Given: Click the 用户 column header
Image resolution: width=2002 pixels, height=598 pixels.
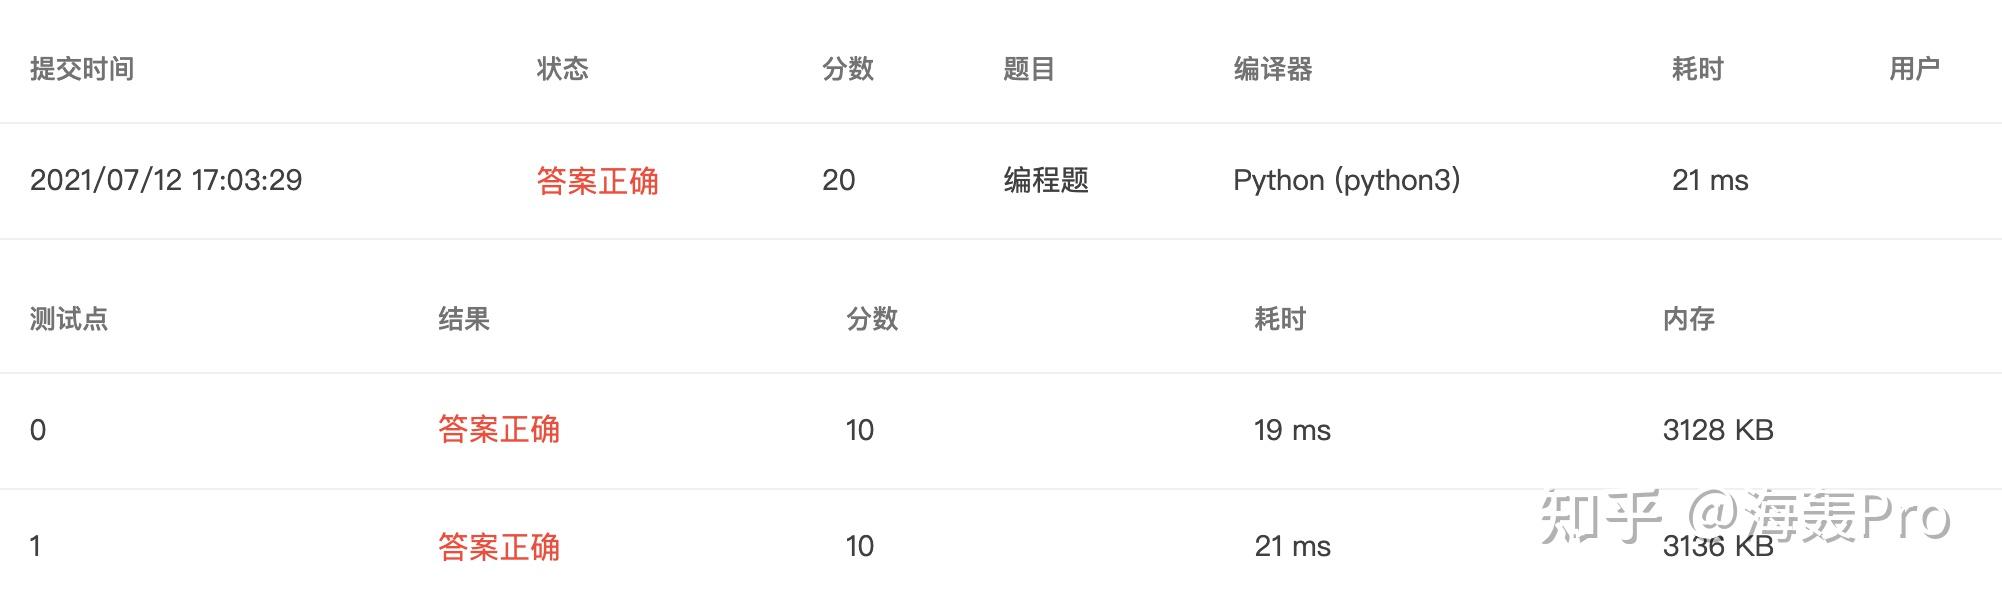Looking at the screenshot, I should tap(1914, 69).
